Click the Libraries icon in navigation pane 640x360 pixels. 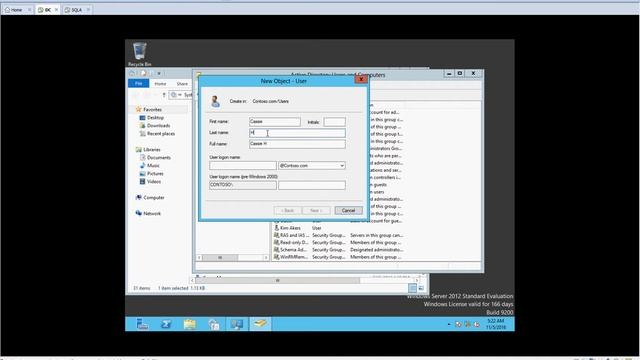pyautogui.click(x=138, y=149)
